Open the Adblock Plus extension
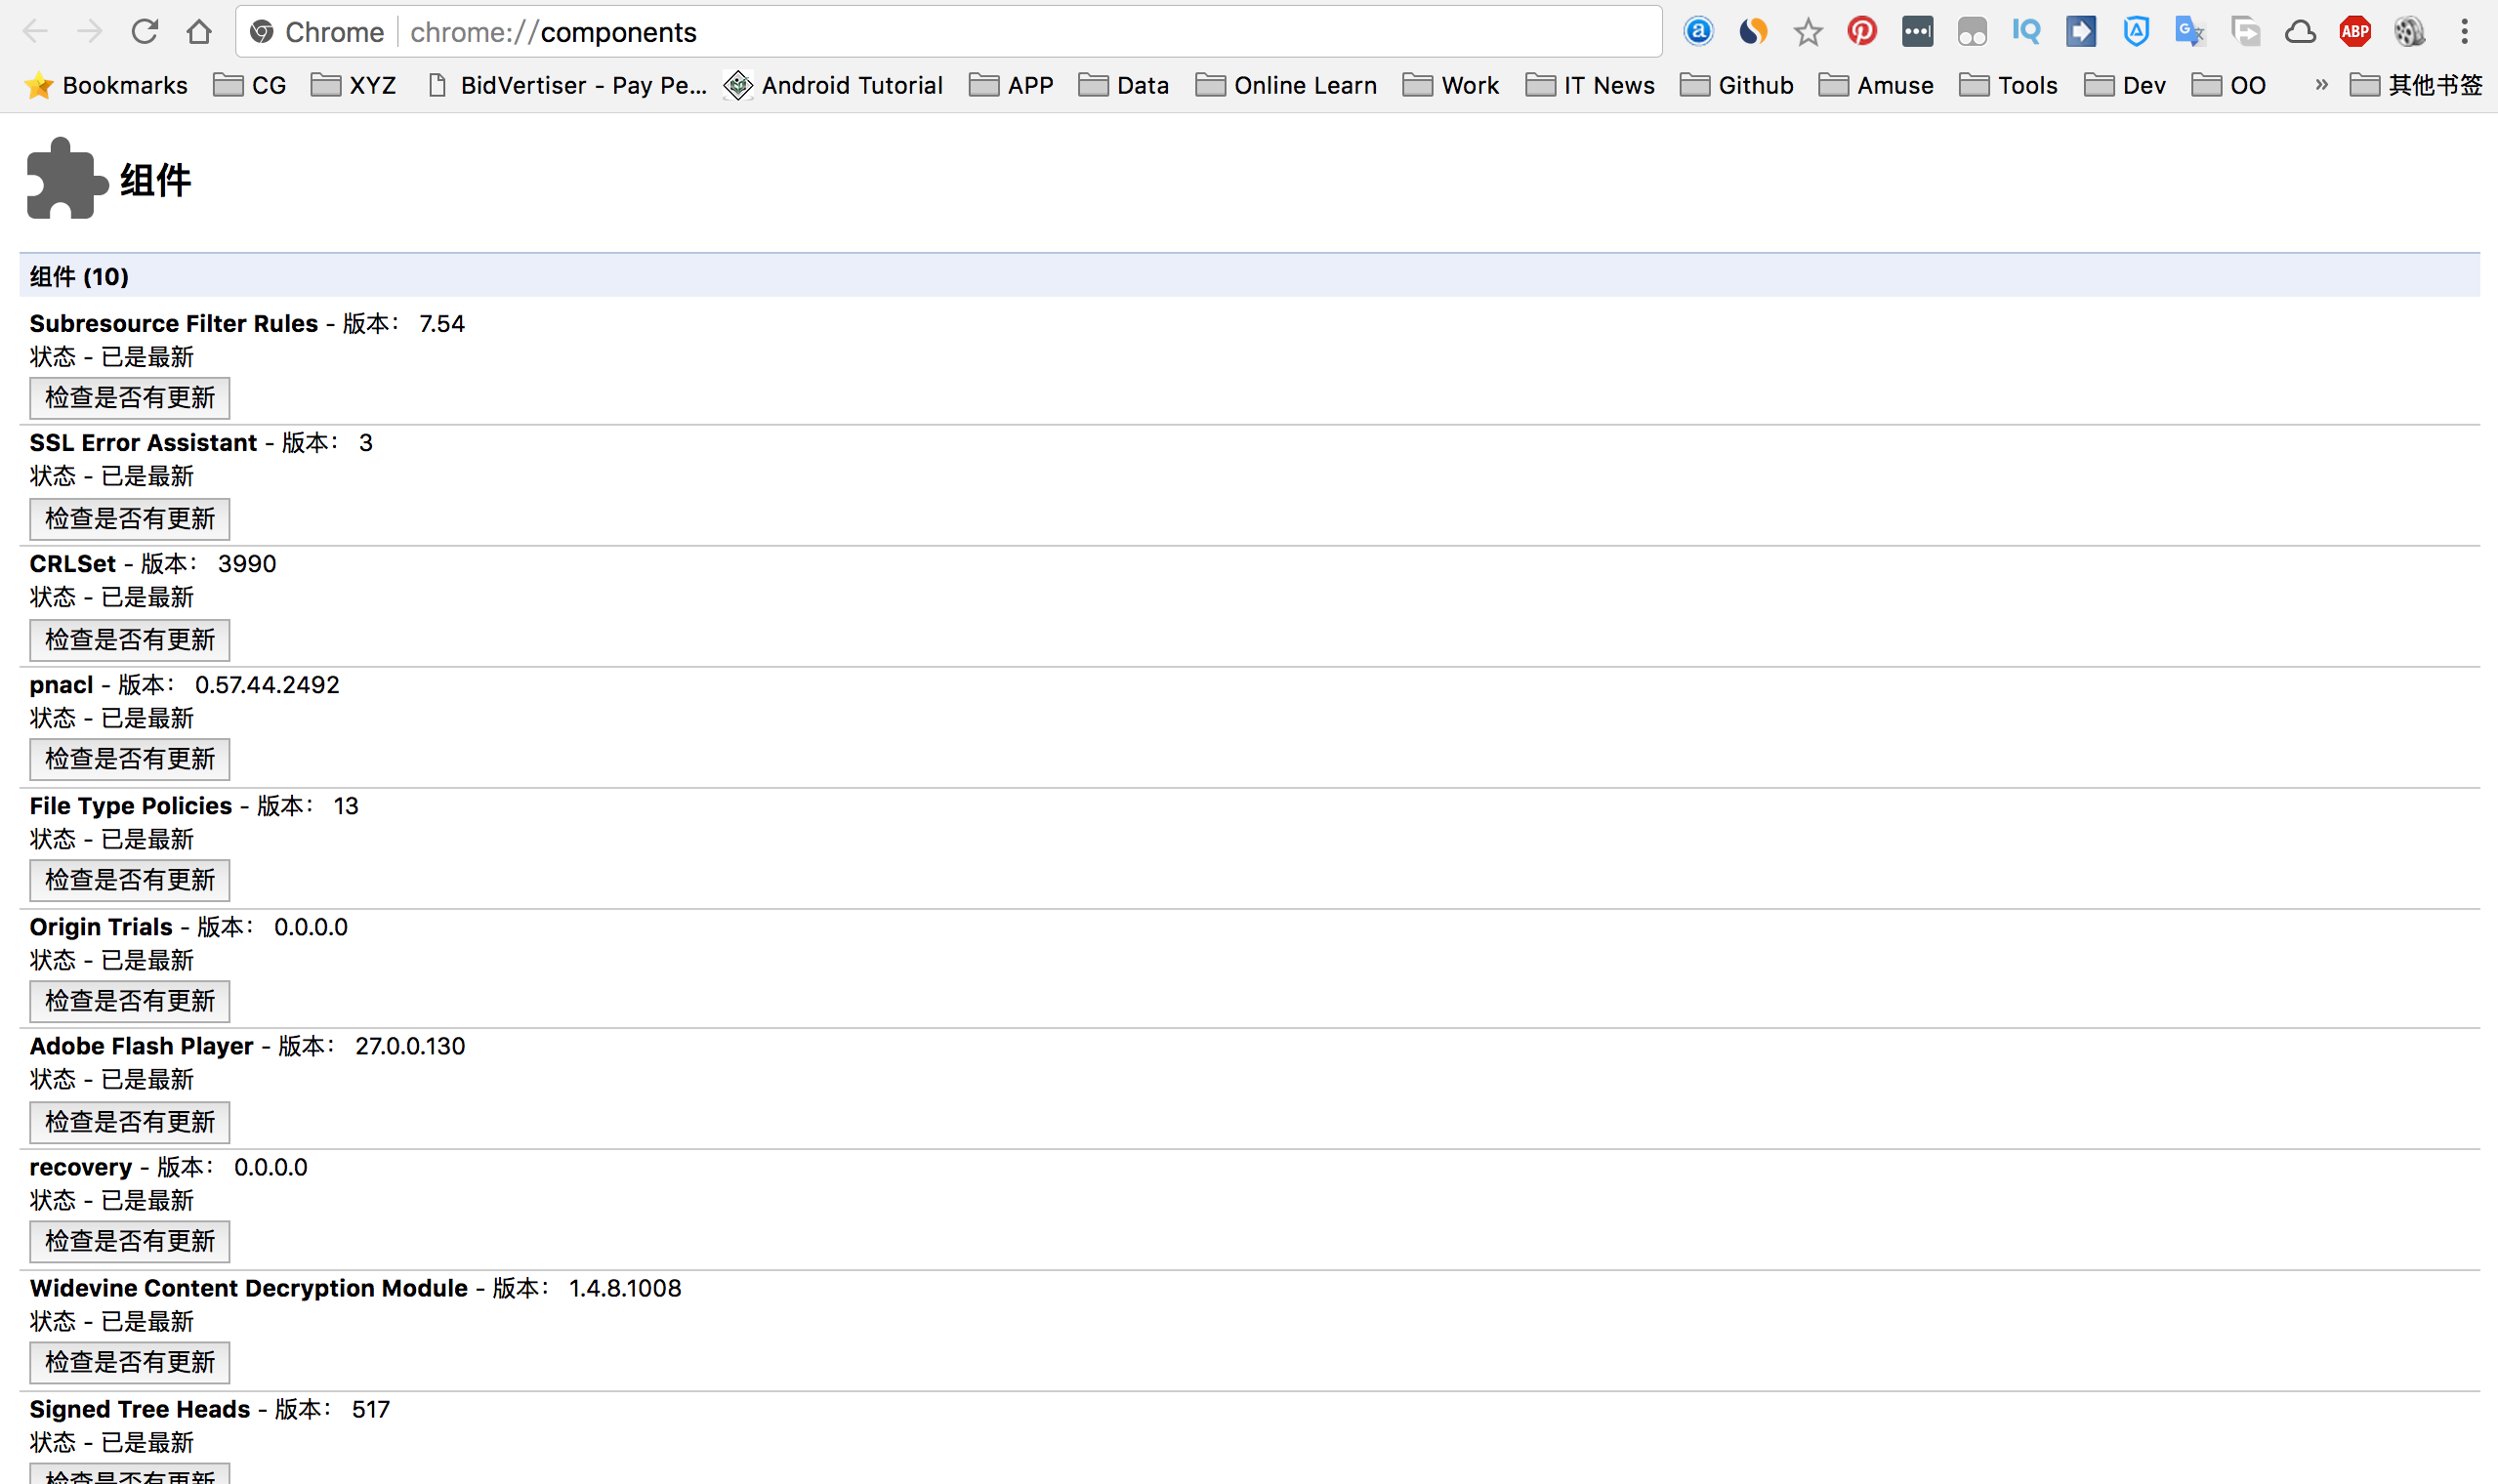This screenshot has width=2498, height=1484. point(2355,32)
